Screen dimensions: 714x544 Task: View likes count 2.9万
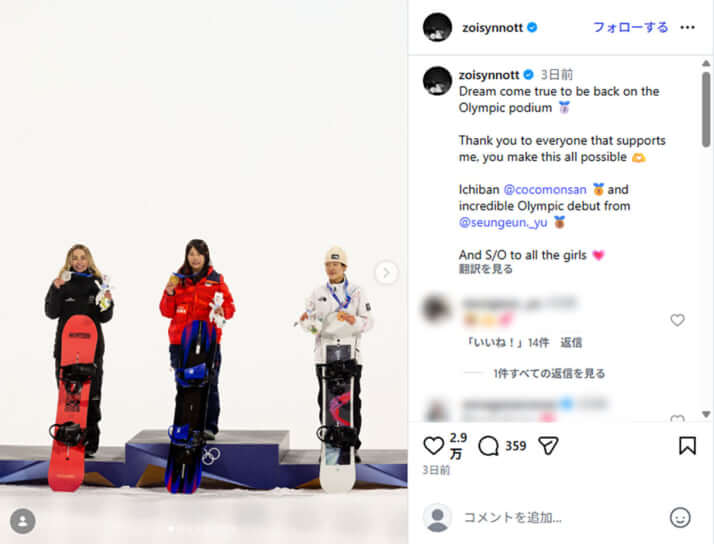point(458,446)
